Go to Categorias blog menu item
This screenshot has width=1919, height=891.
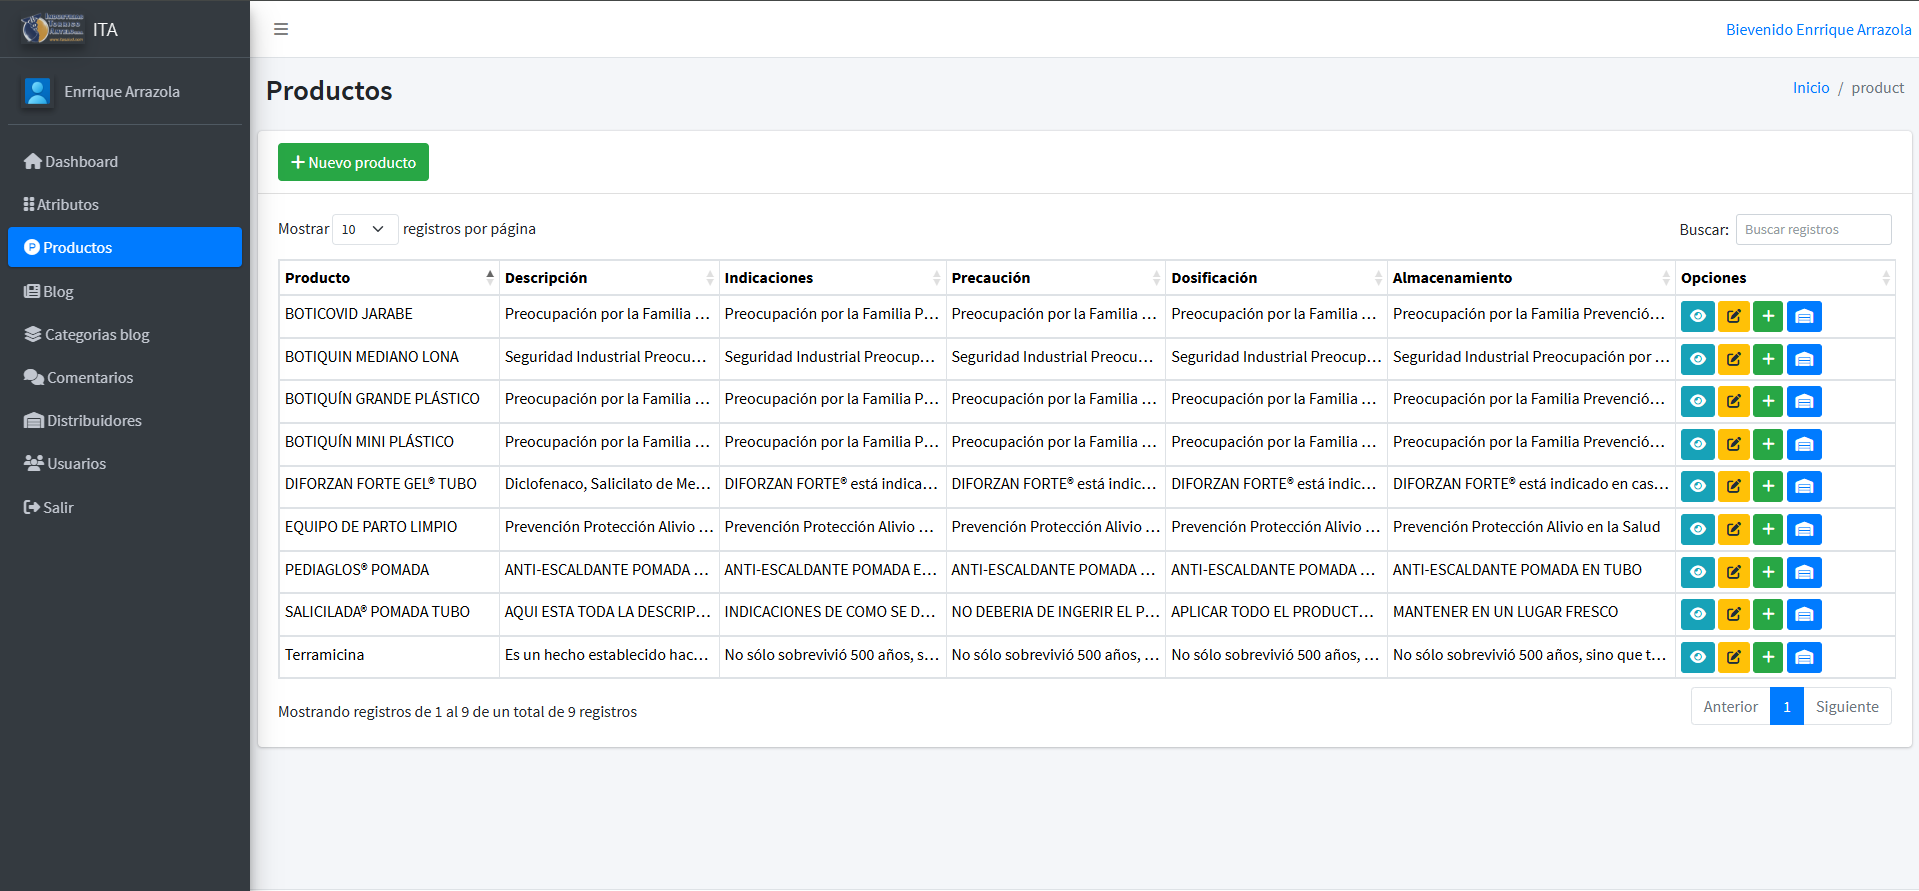coord(96,335)
